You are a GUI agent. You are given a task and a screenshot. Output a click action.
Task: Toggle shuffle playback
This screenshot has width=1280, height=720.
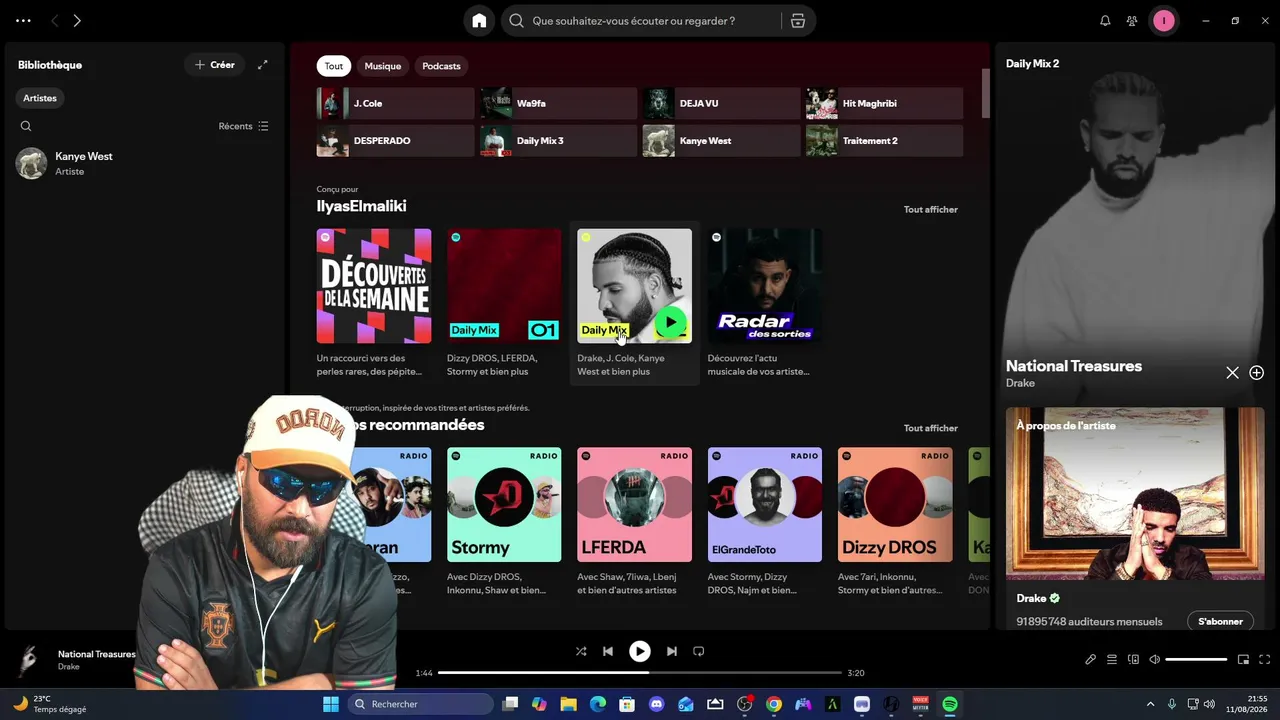tap(581, 651)
